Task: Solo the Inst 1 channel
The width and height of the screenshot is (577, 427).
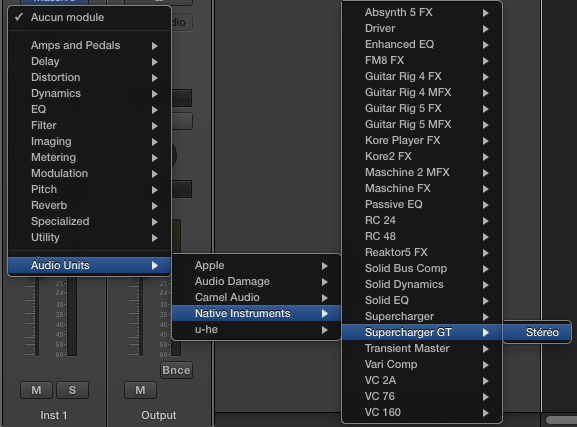Action: (x=72, y=390)
